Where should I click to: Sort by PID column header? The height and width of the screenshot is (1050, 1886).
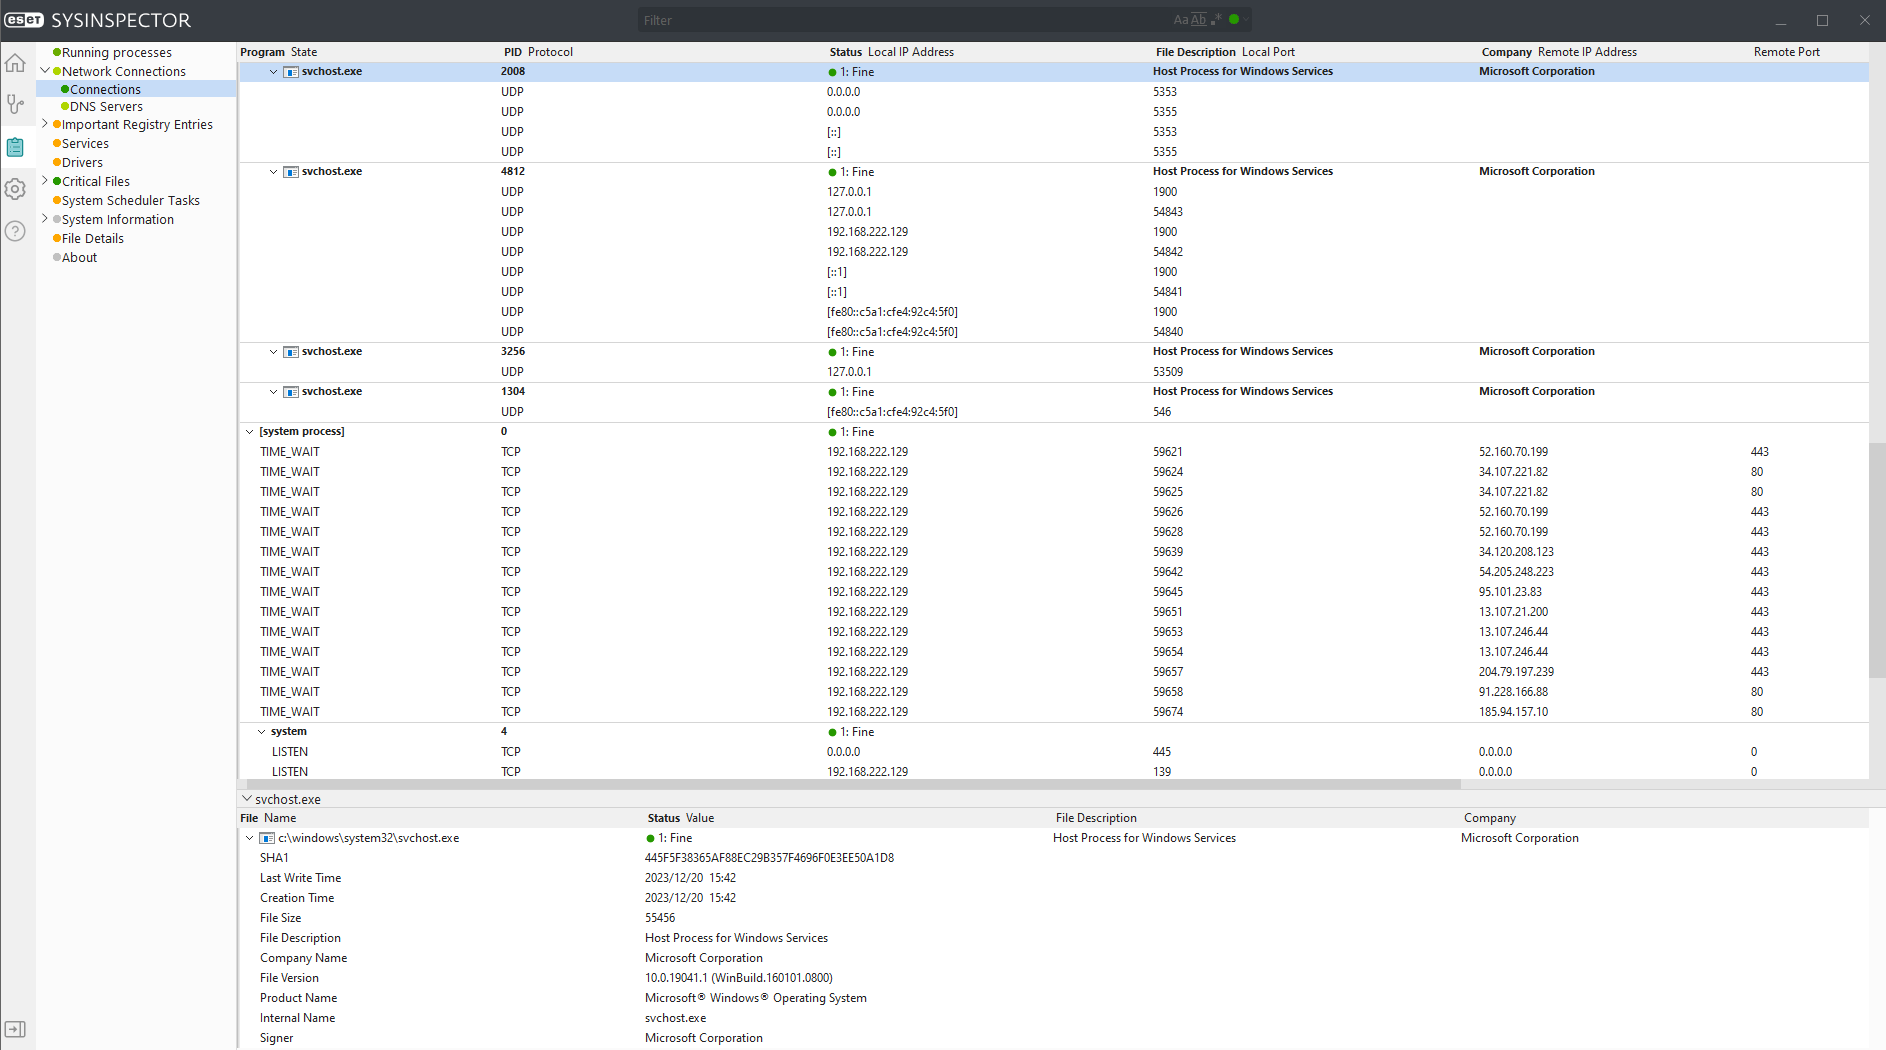coord(513,52)
